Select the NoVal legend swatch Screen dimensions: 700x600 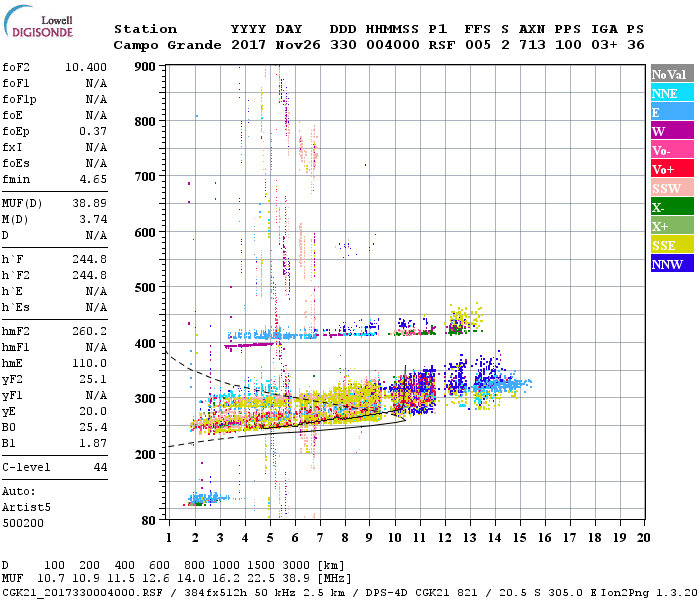click(x=670, y=74)
